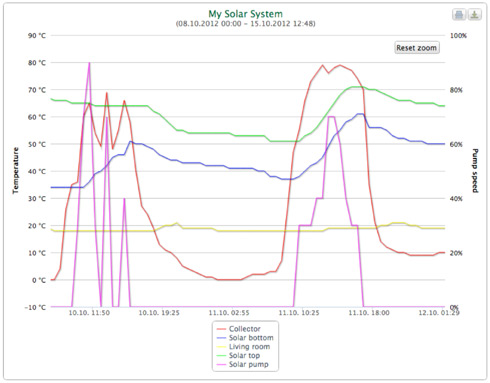Click the 11.10. 10:25 time axis label
Screen dimensions: 490x383
click(299, 313)
